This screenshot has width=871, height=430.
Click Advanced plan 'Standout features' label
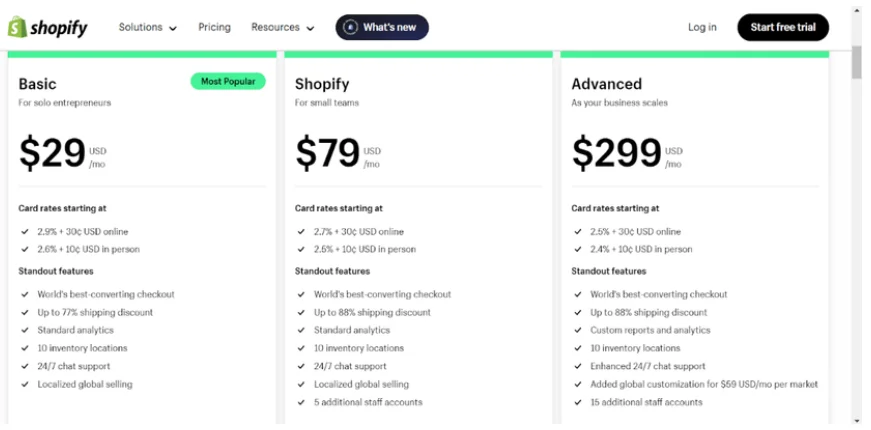point(609,271)
